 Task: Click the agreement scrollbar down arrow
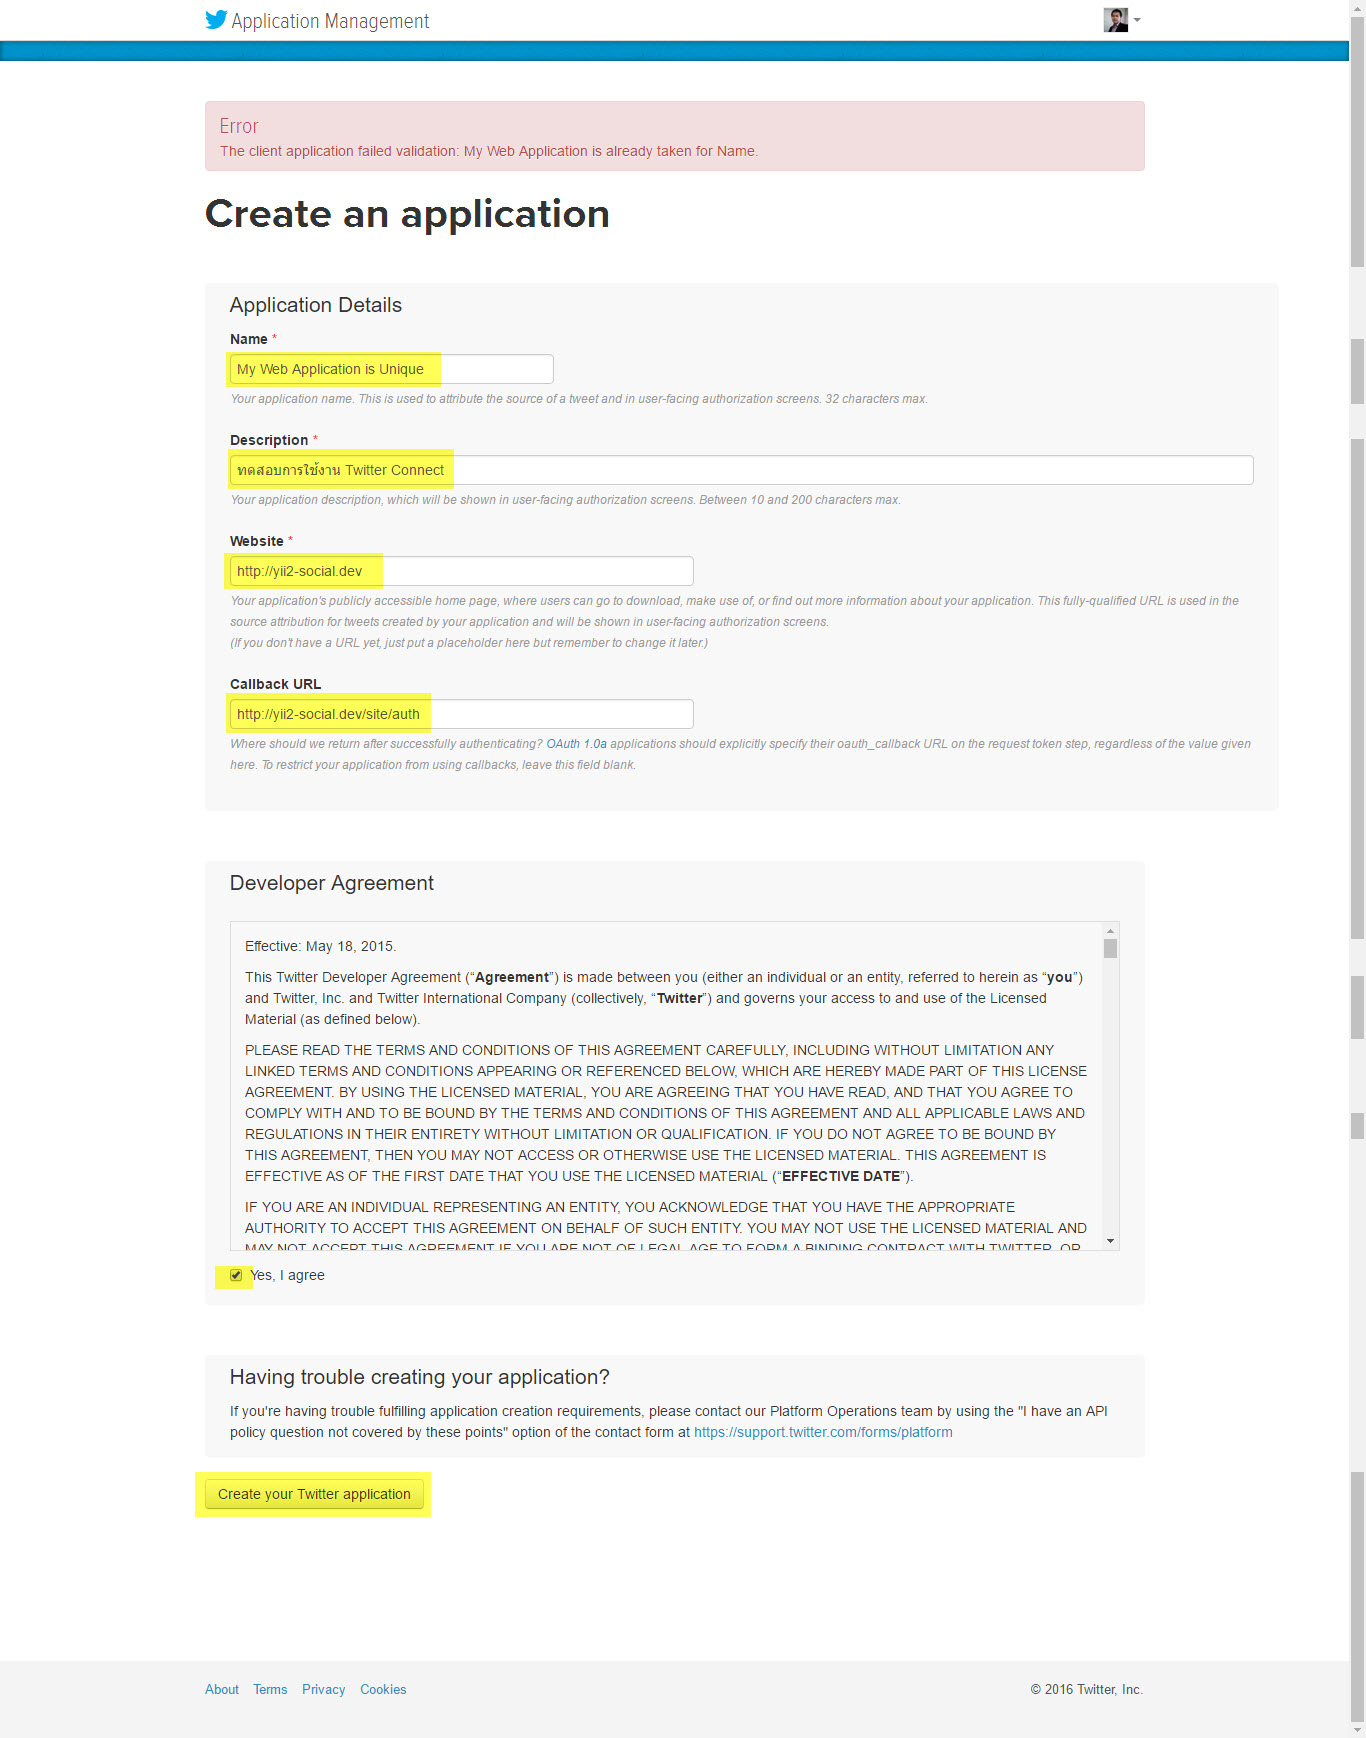(1110, 1241)
